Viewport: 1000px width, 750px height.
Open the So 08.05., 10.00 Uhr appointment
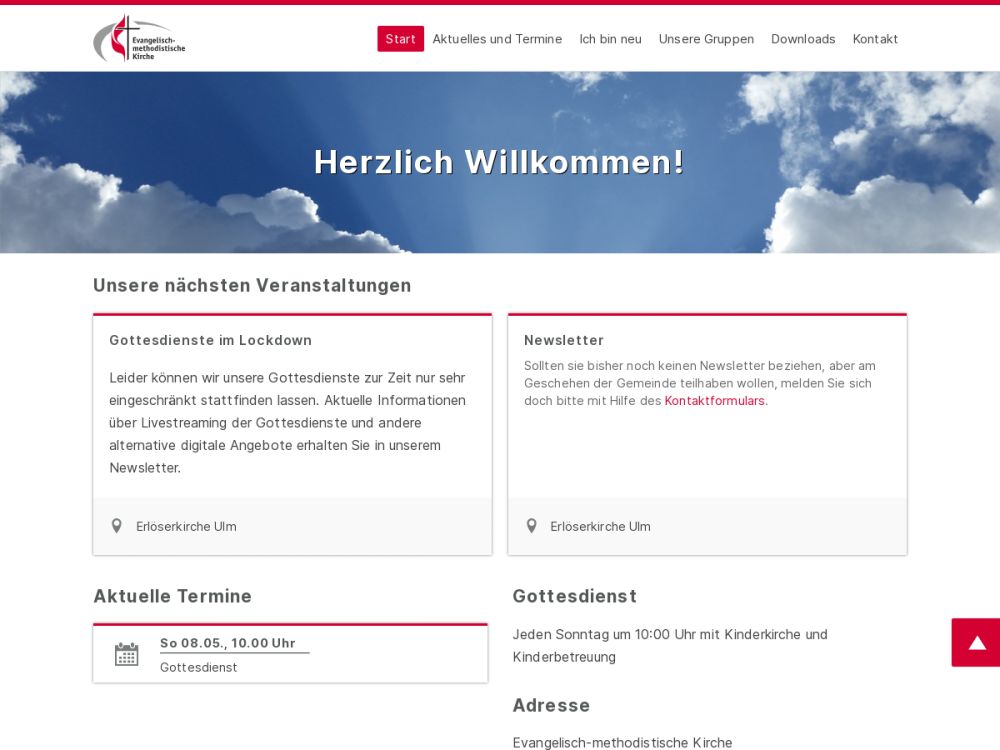[228, 643]
